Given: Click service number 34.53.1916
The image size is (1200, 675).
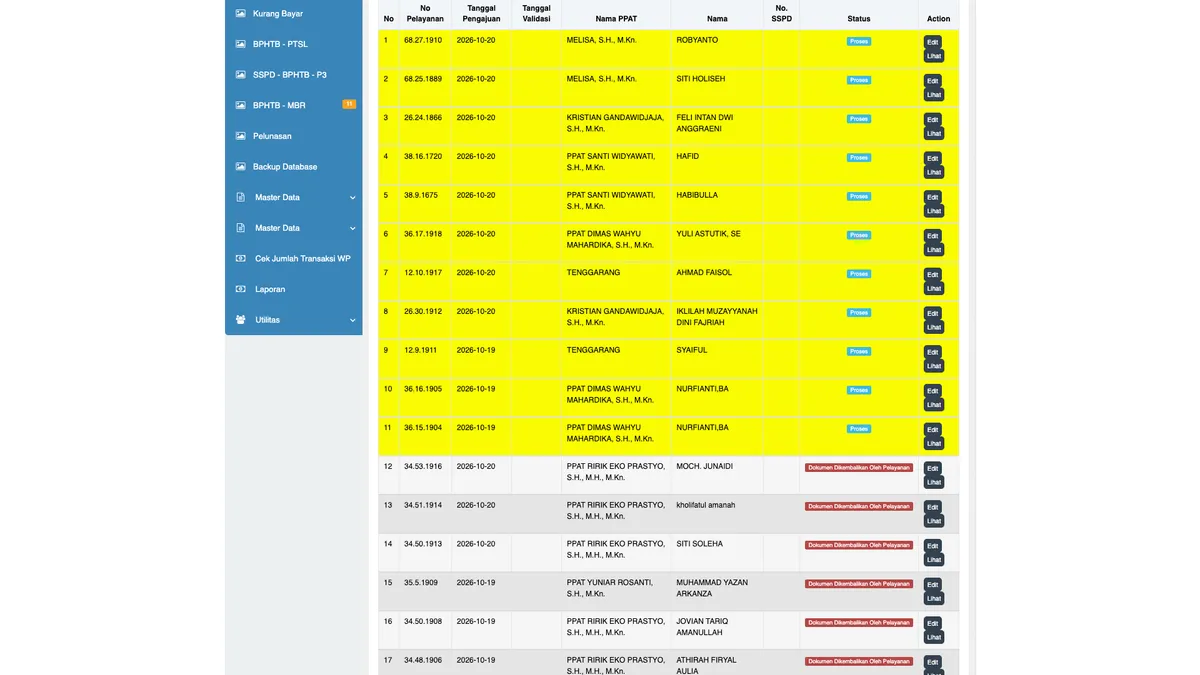Looking at the screenshot, I should tap(423, 466).
